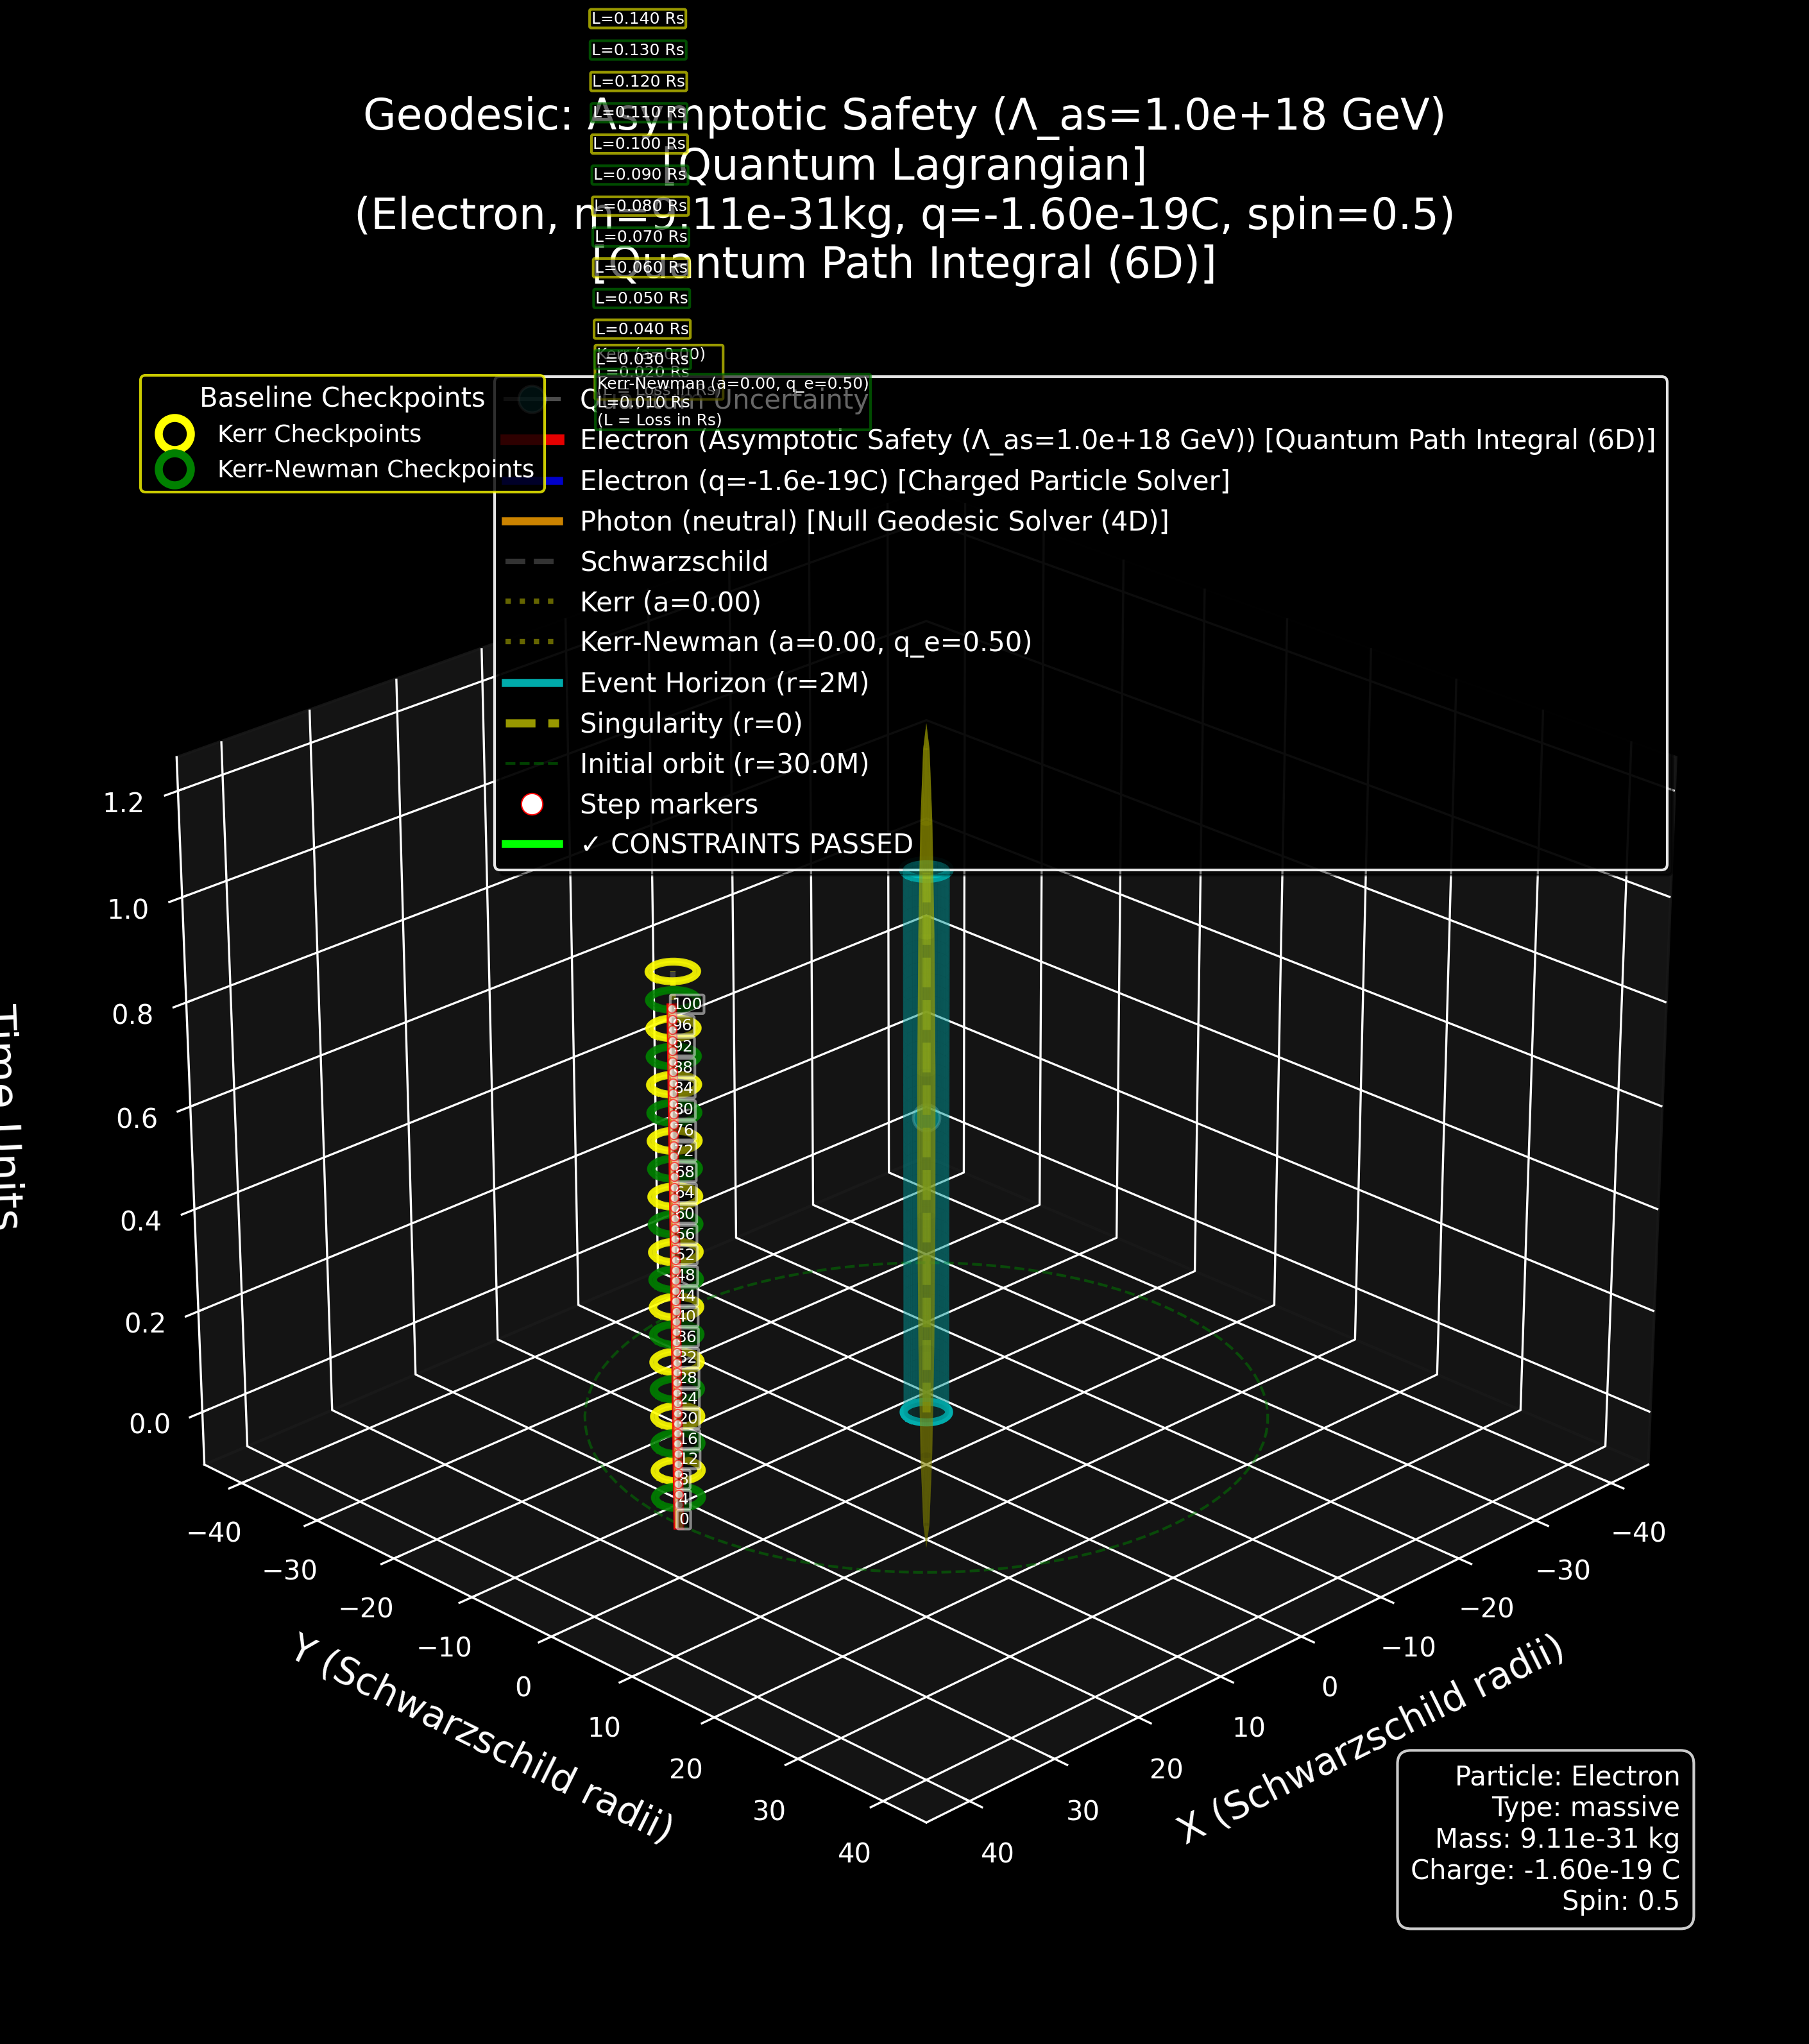Click the '20' tick on the Y axis
Image resolution: width=1809 pixels, height=2044 pixels.
pos(686,1769)
